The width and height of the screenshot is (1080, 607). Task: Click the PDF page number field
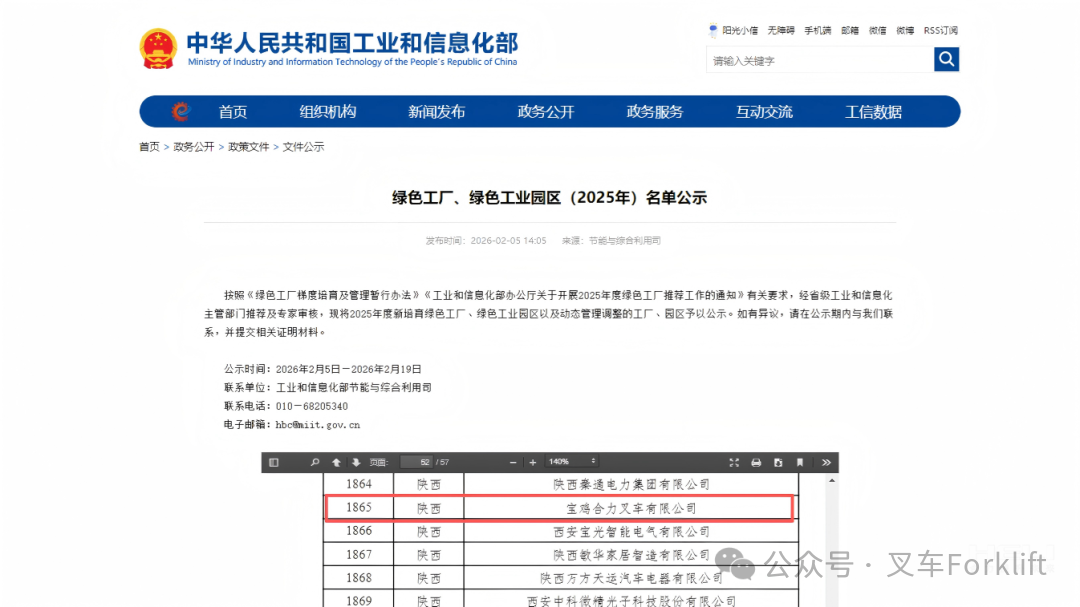click(x=416, y=462)
